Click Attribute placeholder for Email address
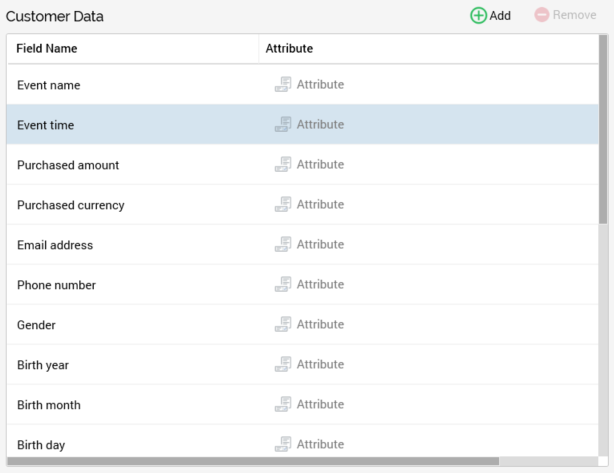Screen dimensions: 614x473 tap(320, 245)
